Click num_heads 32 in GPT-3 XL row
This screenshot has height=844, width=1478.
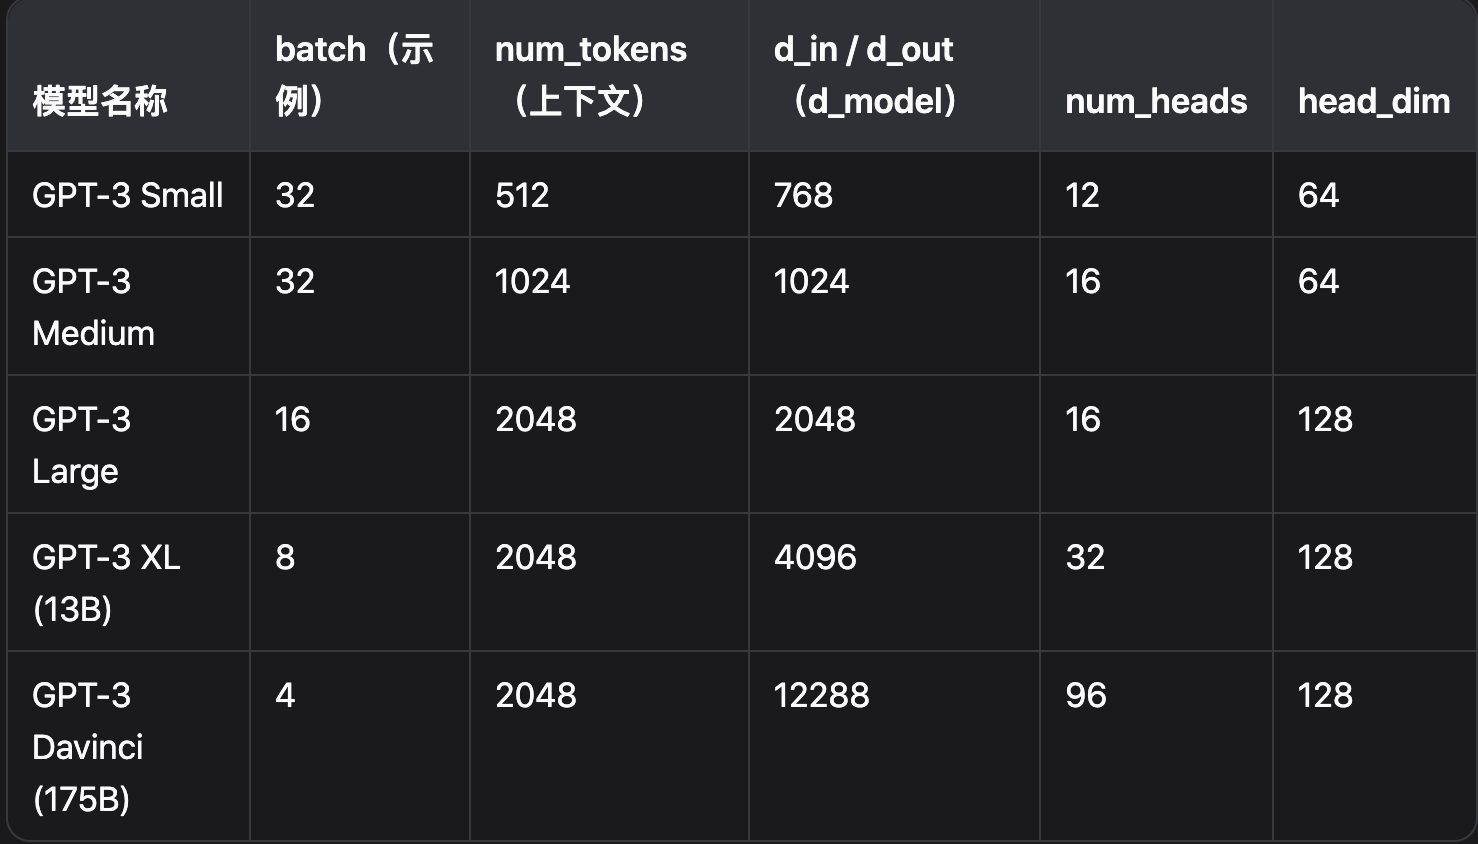tap(1085, 557)
